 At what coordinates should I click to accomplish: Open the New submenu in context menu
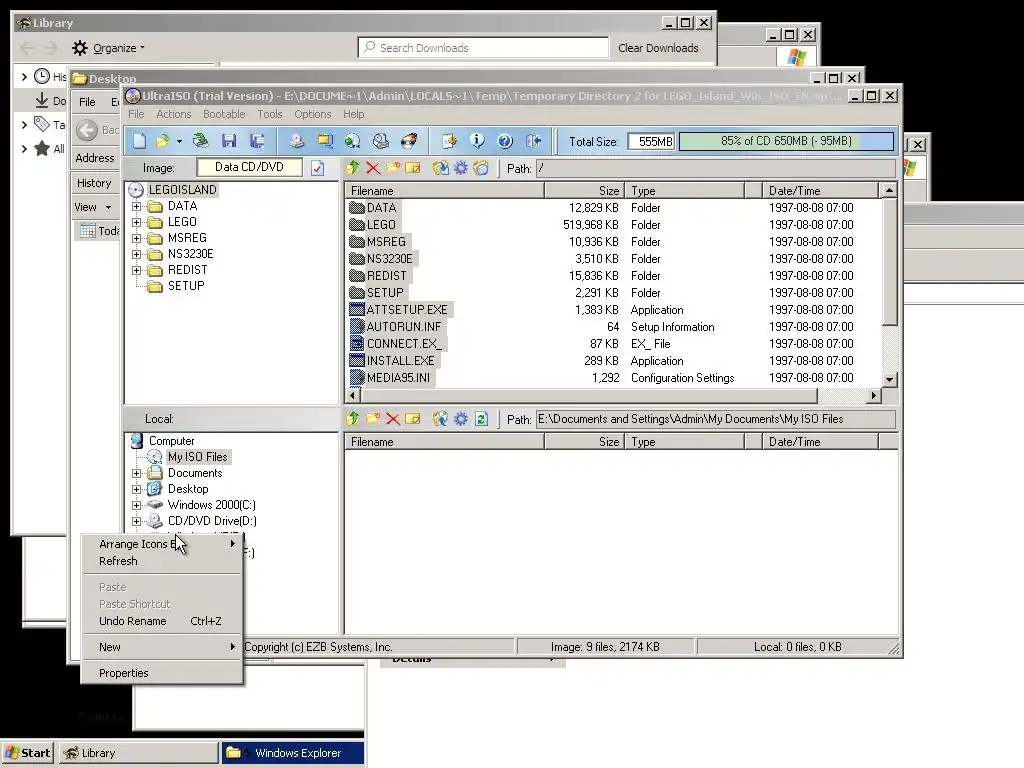click(x=162, y=647)
